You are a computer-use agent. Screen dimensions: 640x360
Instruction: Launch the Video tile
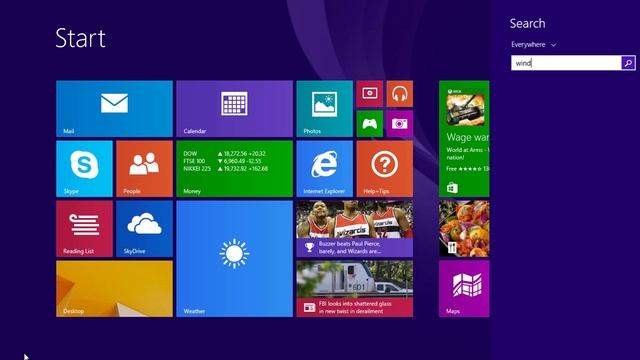coord(369,93)
